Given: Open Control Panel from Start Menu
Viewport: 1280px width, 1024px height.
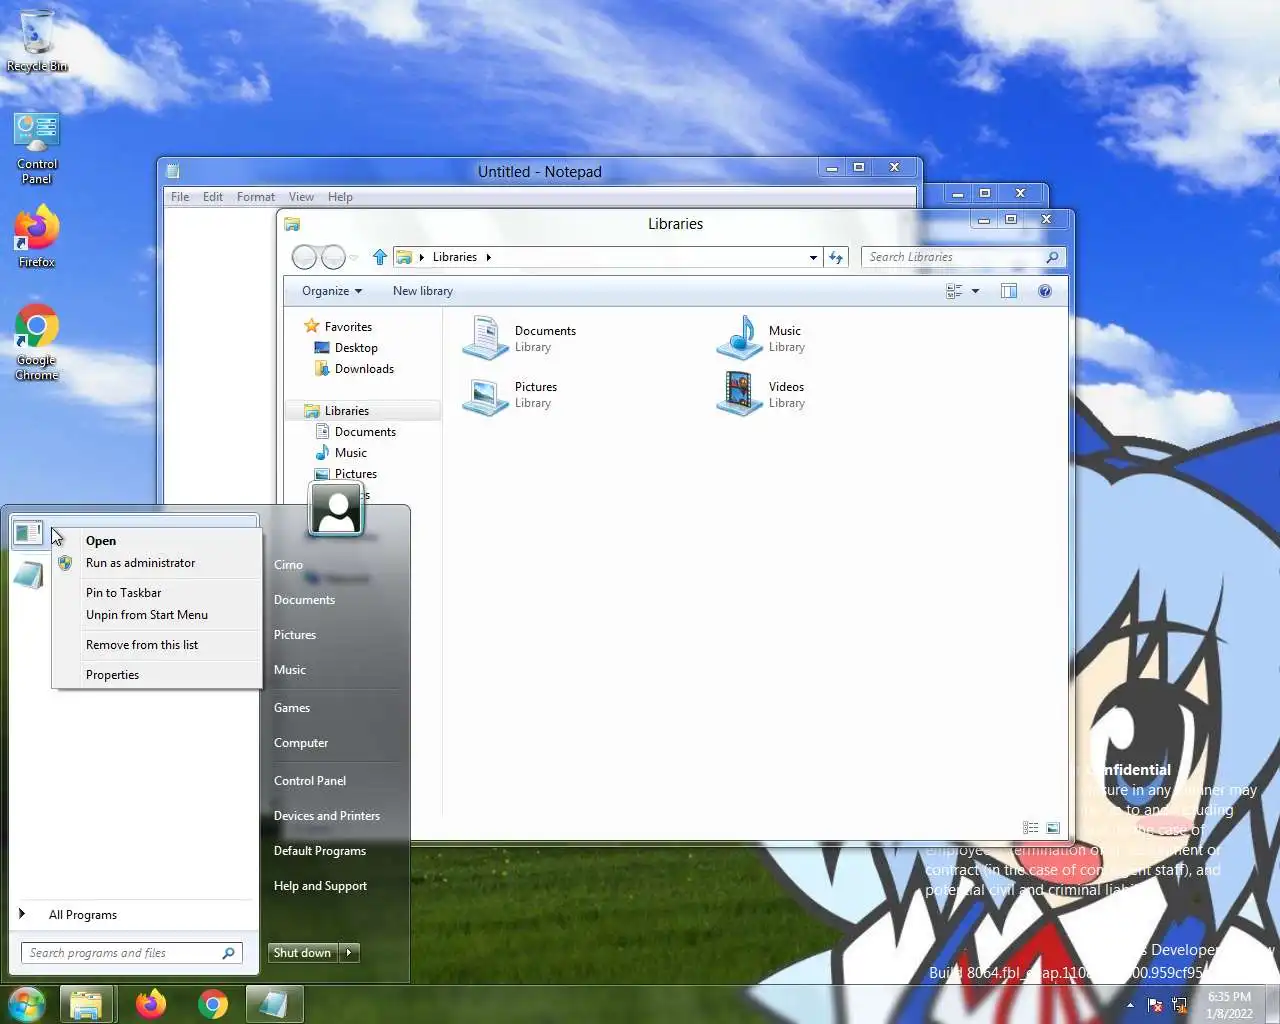Looking at the screenshot, I should (x=310, y=781).
